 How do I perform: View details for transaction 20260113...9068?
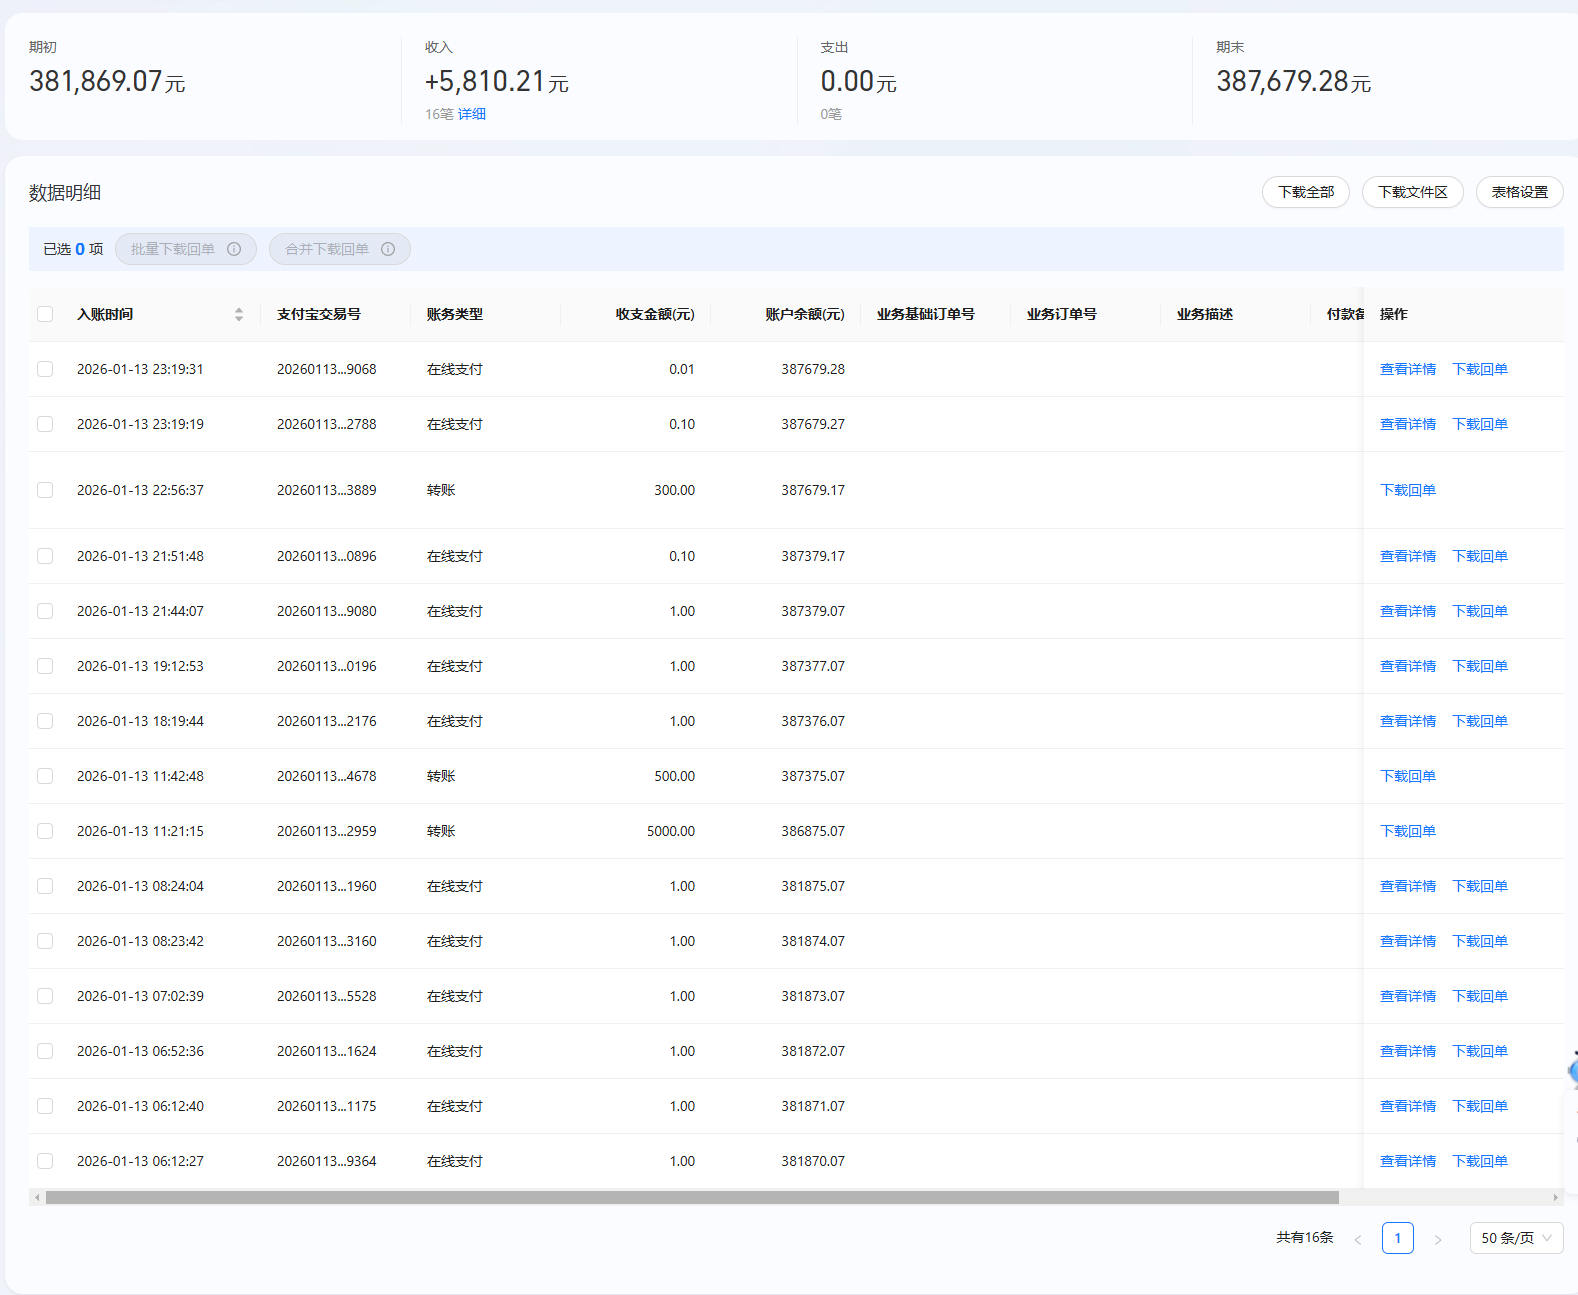click(x=1407, y=369)
